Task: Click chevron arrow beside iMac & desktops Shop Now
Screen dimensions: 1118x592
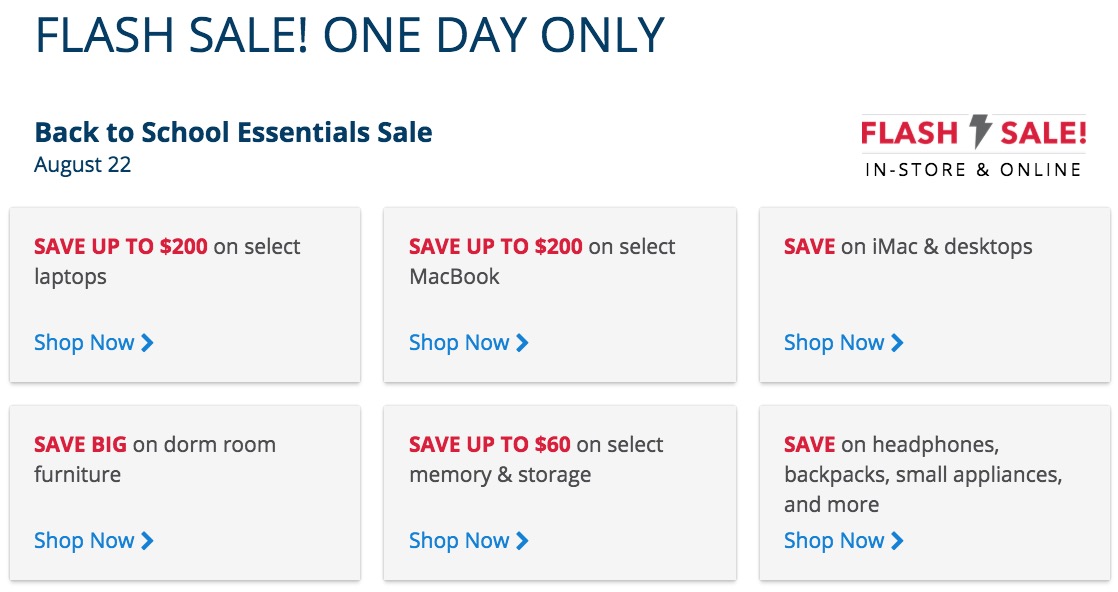Action: [x=898, y=343]
